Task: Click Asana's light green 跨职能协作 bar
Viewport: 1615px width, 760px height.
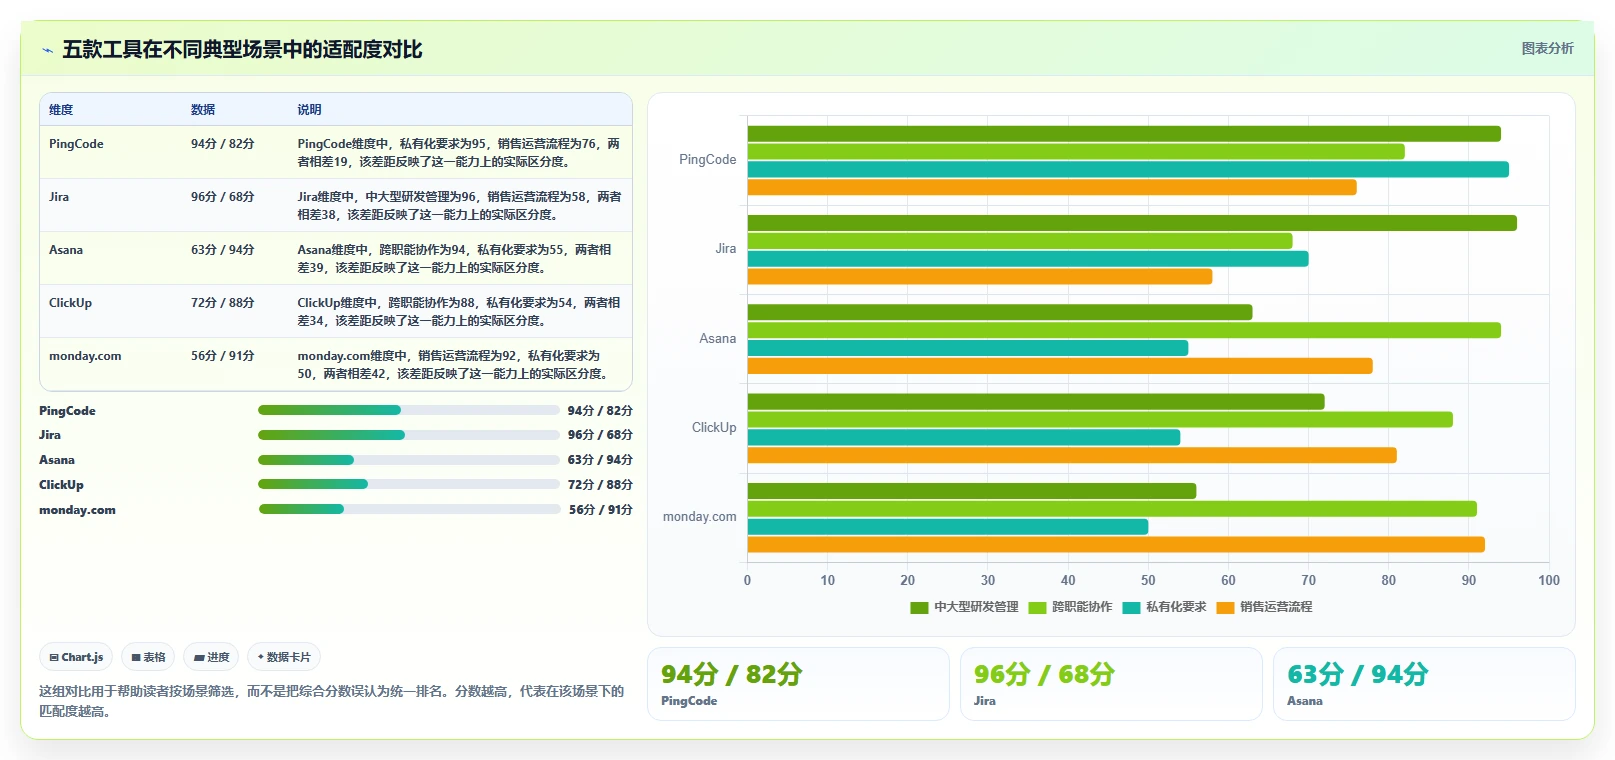Action: [x=1124, y=331]
